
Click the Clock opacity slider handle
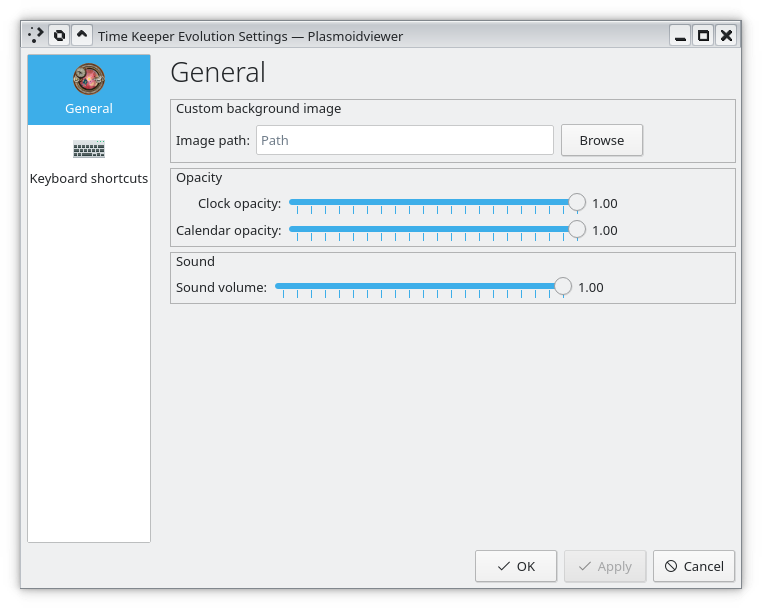coord(577,202)
